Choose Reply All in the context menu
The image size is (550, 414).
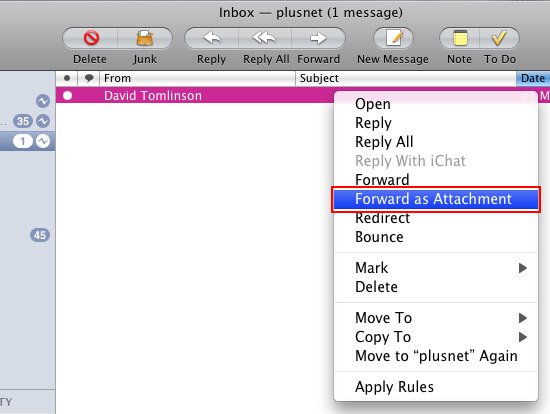tap(436, 142)
